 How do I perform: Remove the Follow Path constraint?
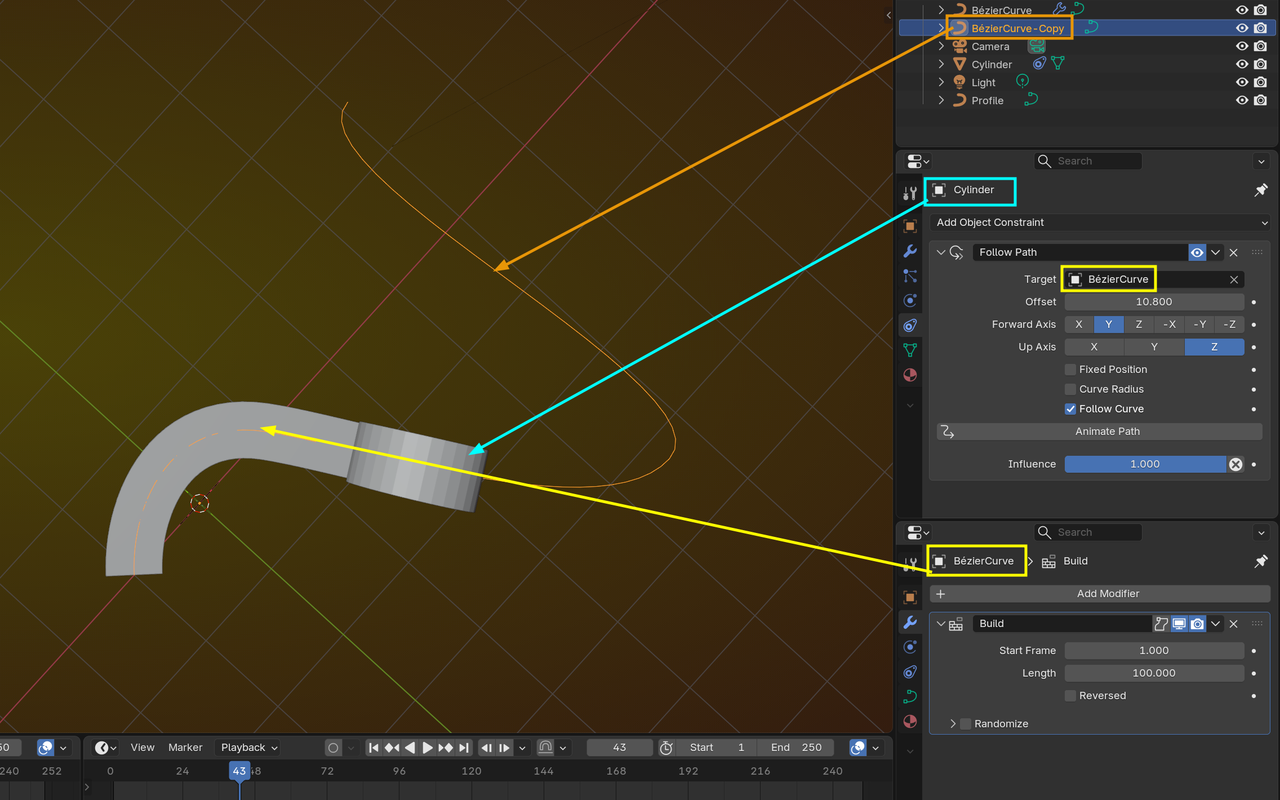(1234, 253)
